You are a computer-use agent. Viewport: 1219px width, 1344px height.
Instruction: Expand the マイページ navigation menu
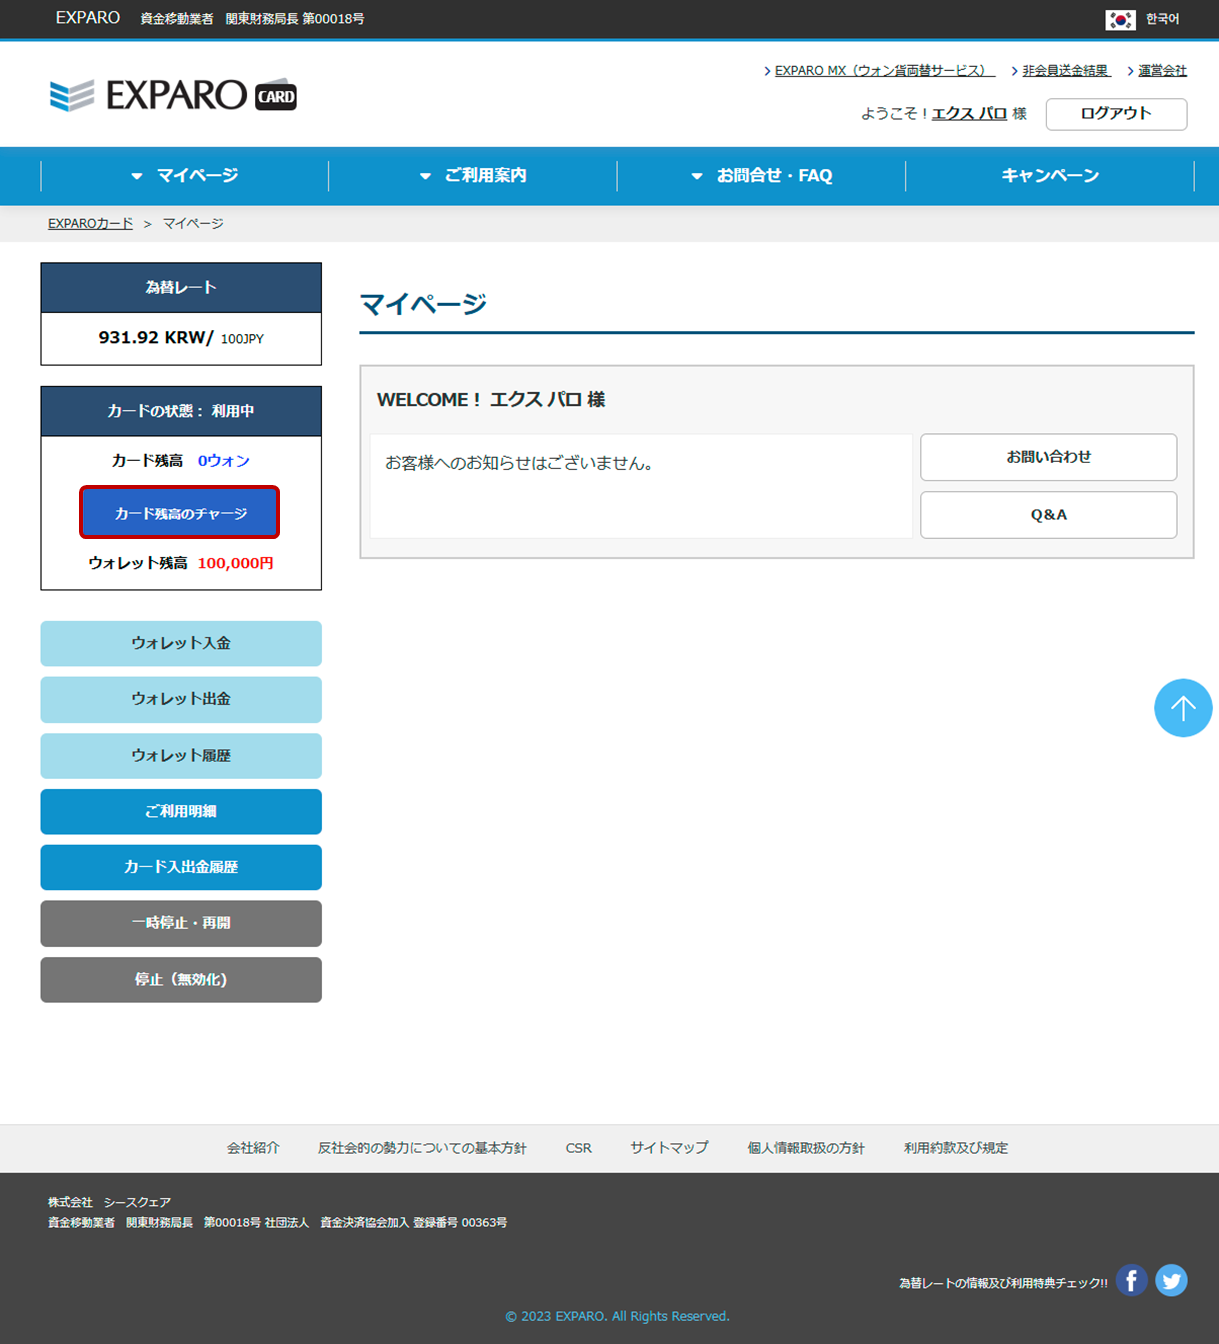coord(185,175)
